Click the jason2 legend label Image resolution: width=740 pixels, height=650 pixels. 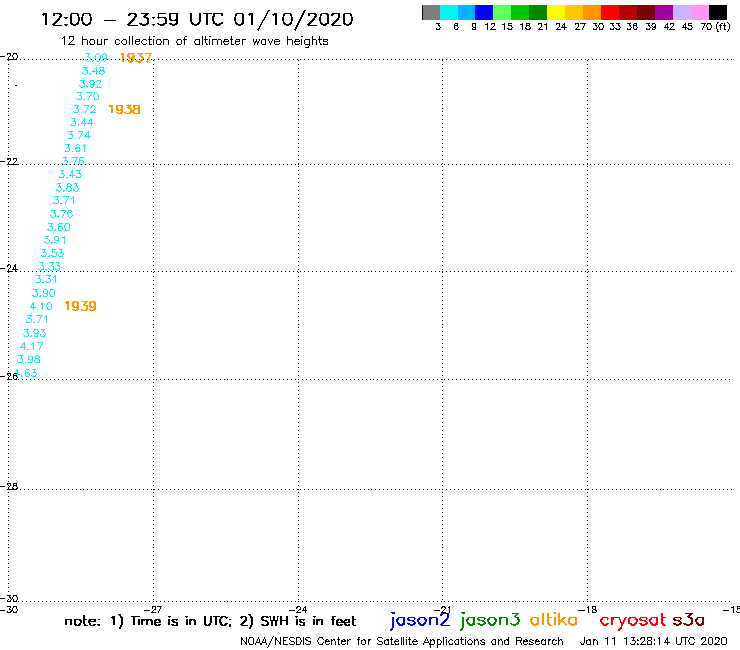(420, 620)
